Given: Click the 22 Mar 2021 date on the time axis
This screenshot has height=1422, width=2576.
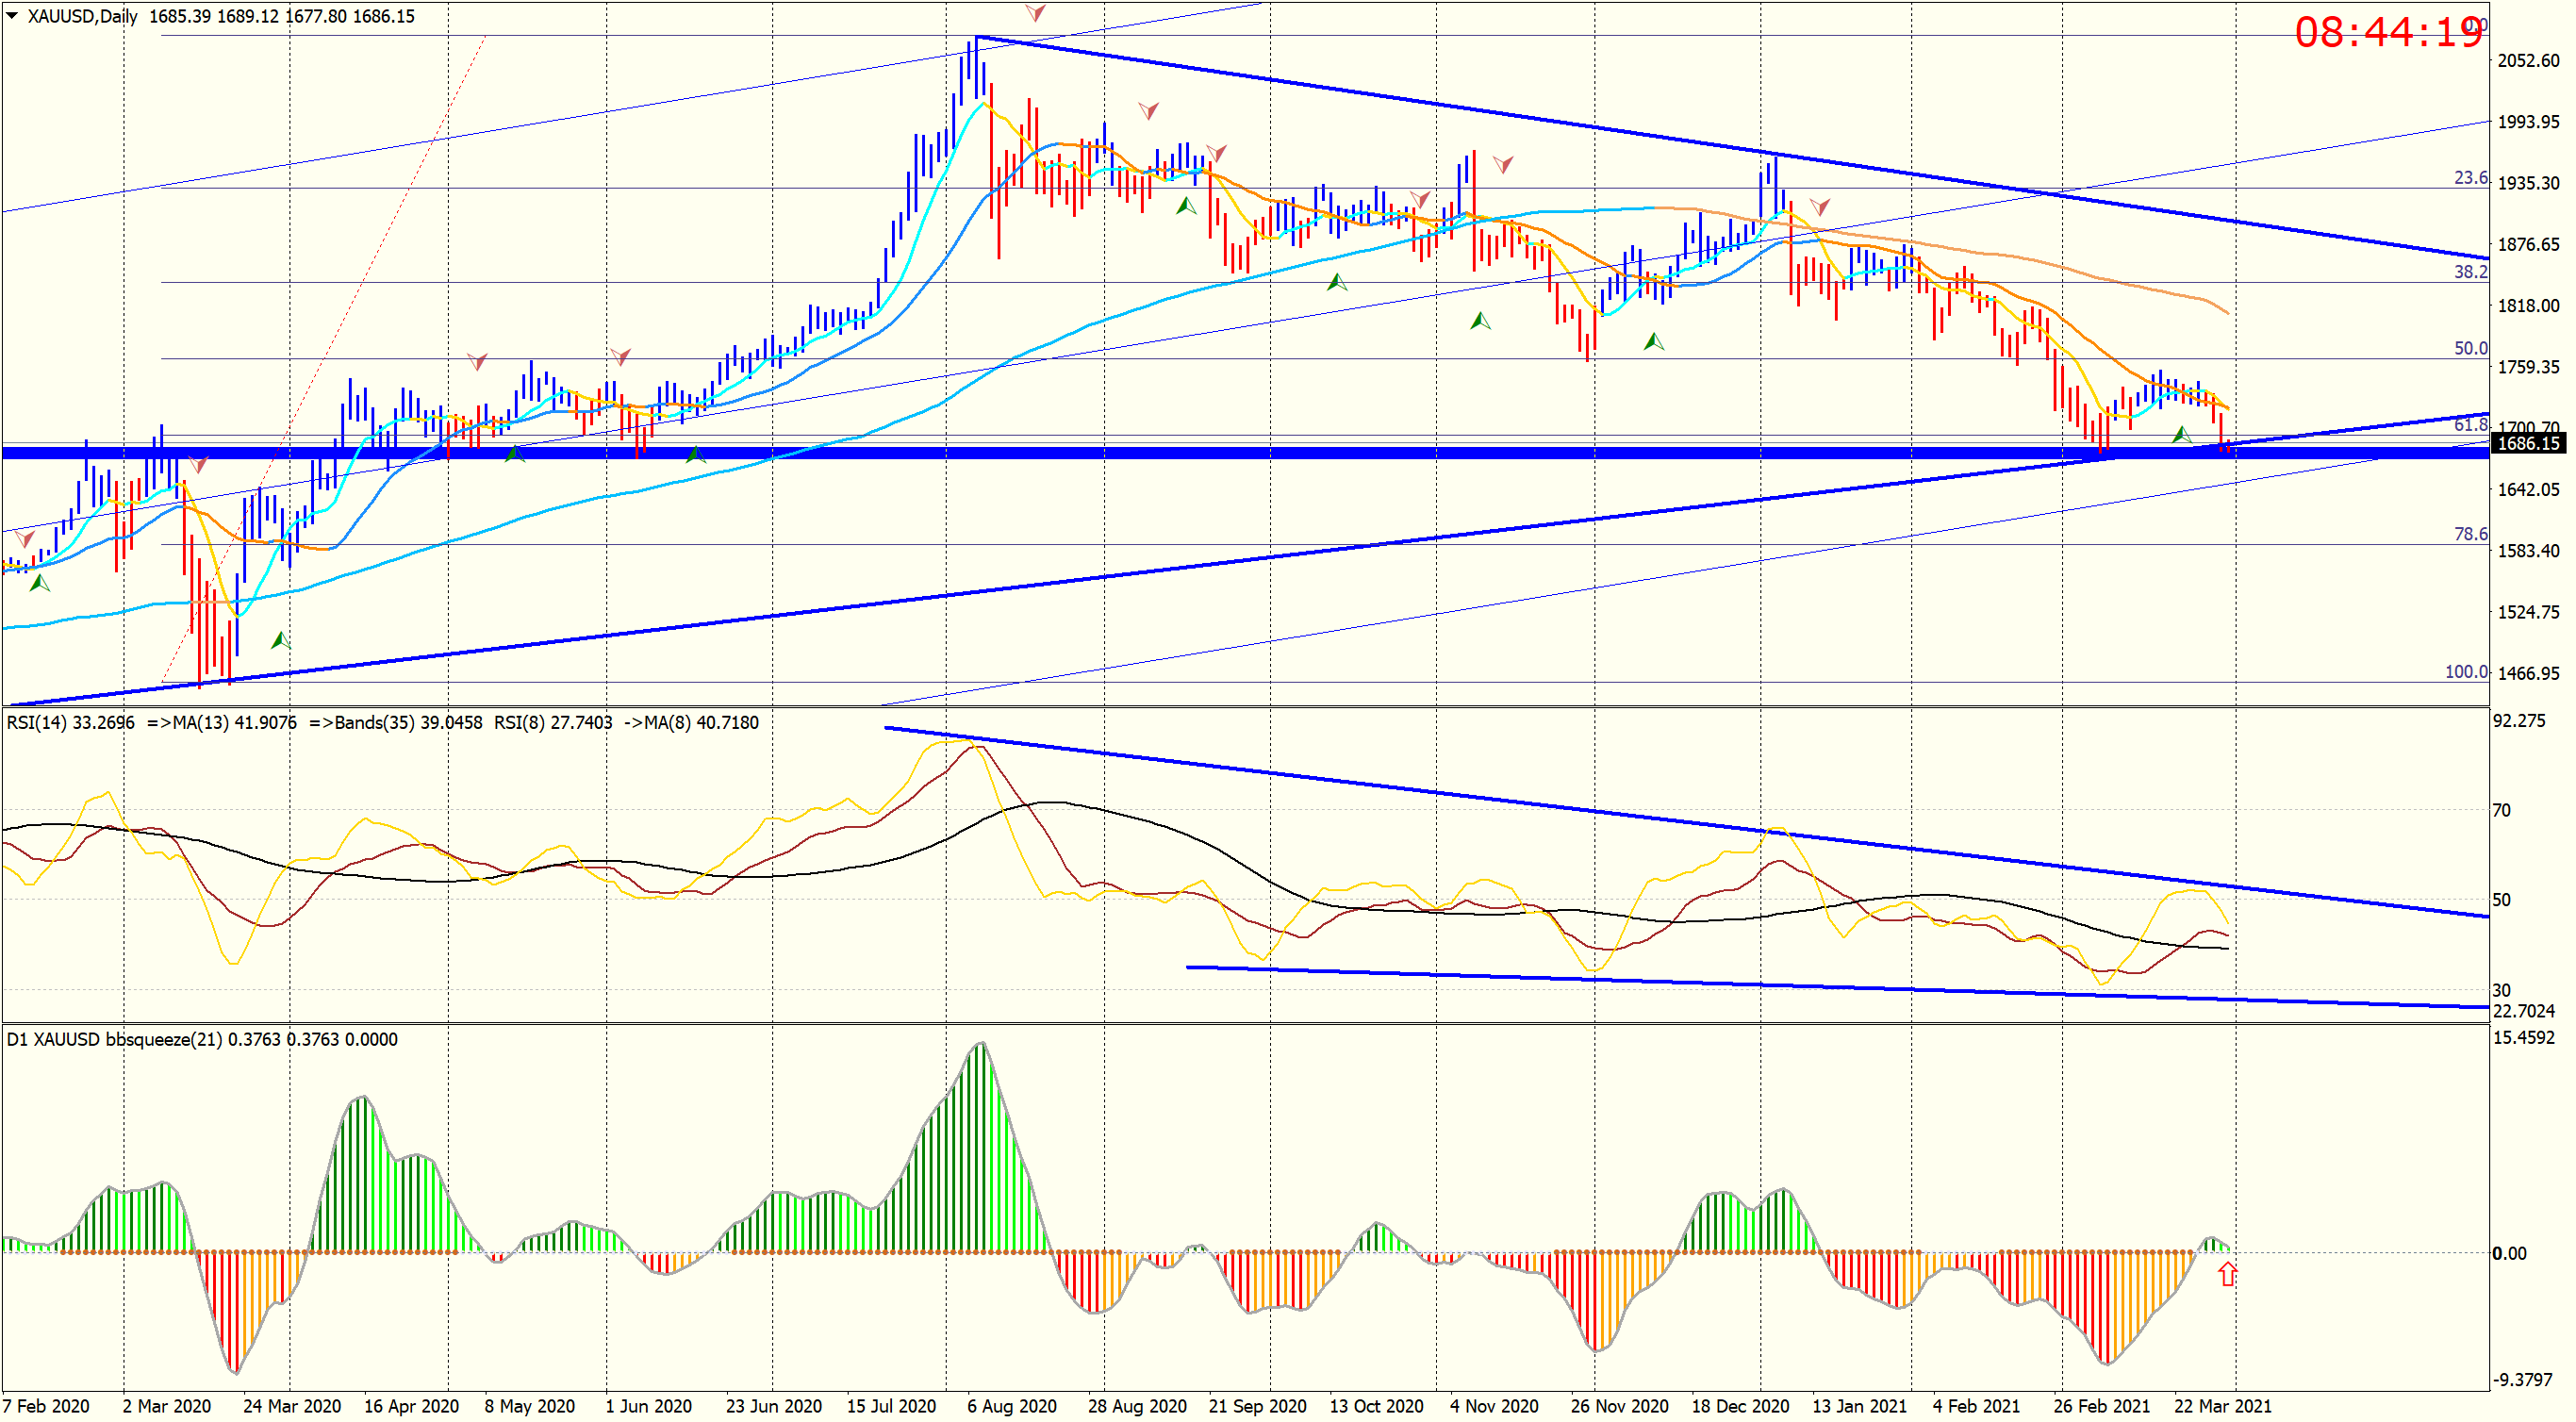Looking at the screenshot, I should pyautogui.click(x=2222, y=1406).
